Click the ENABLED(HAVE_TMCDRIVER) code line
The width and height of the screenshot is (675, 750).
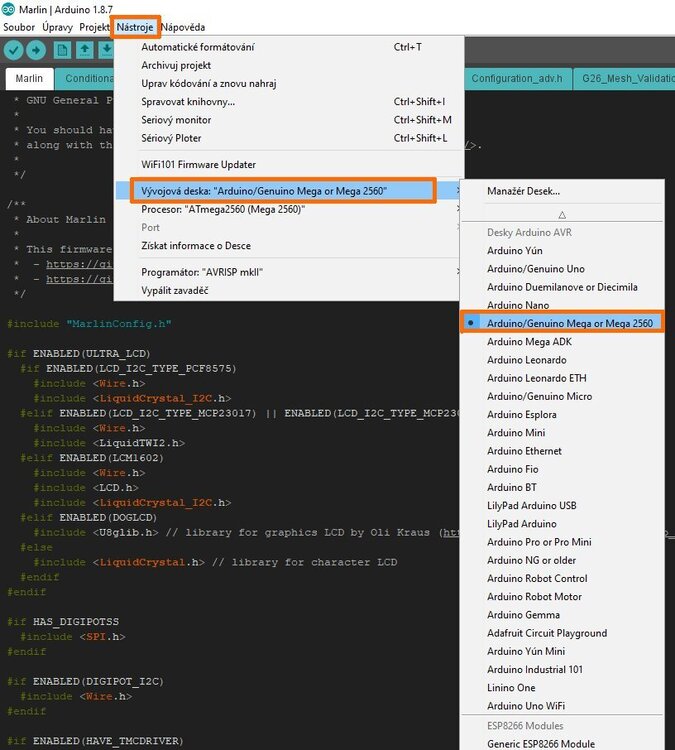[95, 741]
